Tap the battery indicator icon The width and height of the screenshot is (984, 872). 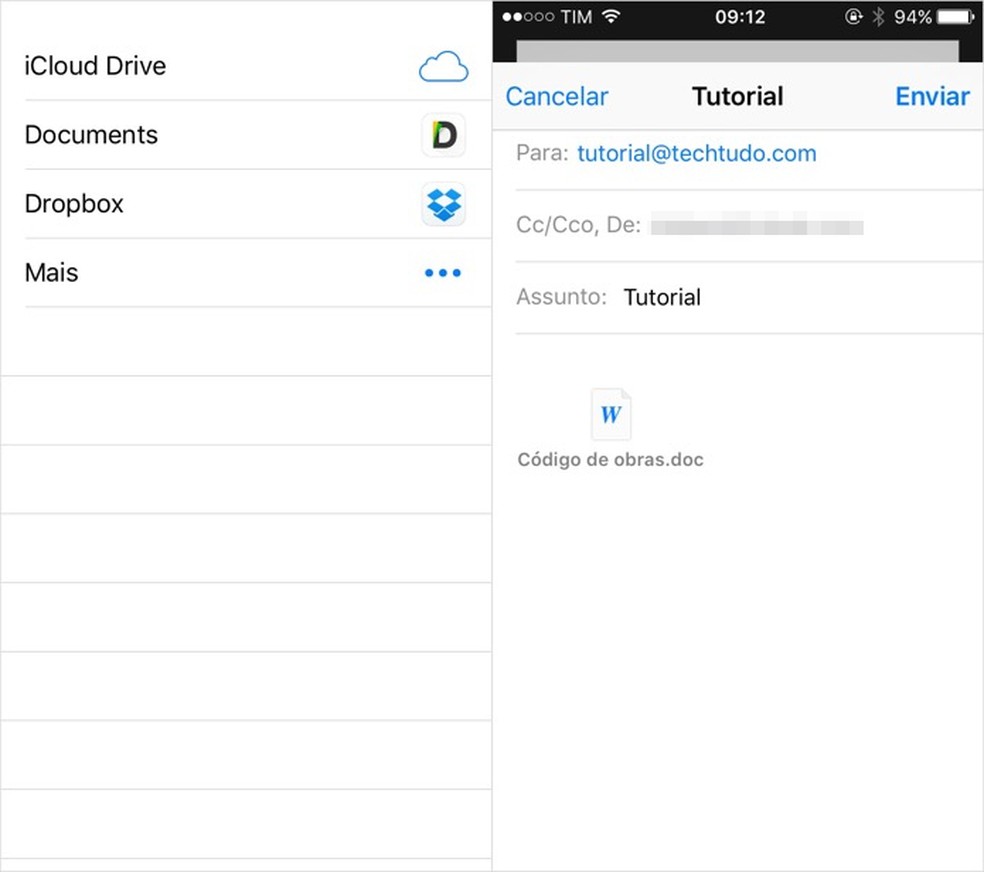pyautogui.click(x=956, y=17)
